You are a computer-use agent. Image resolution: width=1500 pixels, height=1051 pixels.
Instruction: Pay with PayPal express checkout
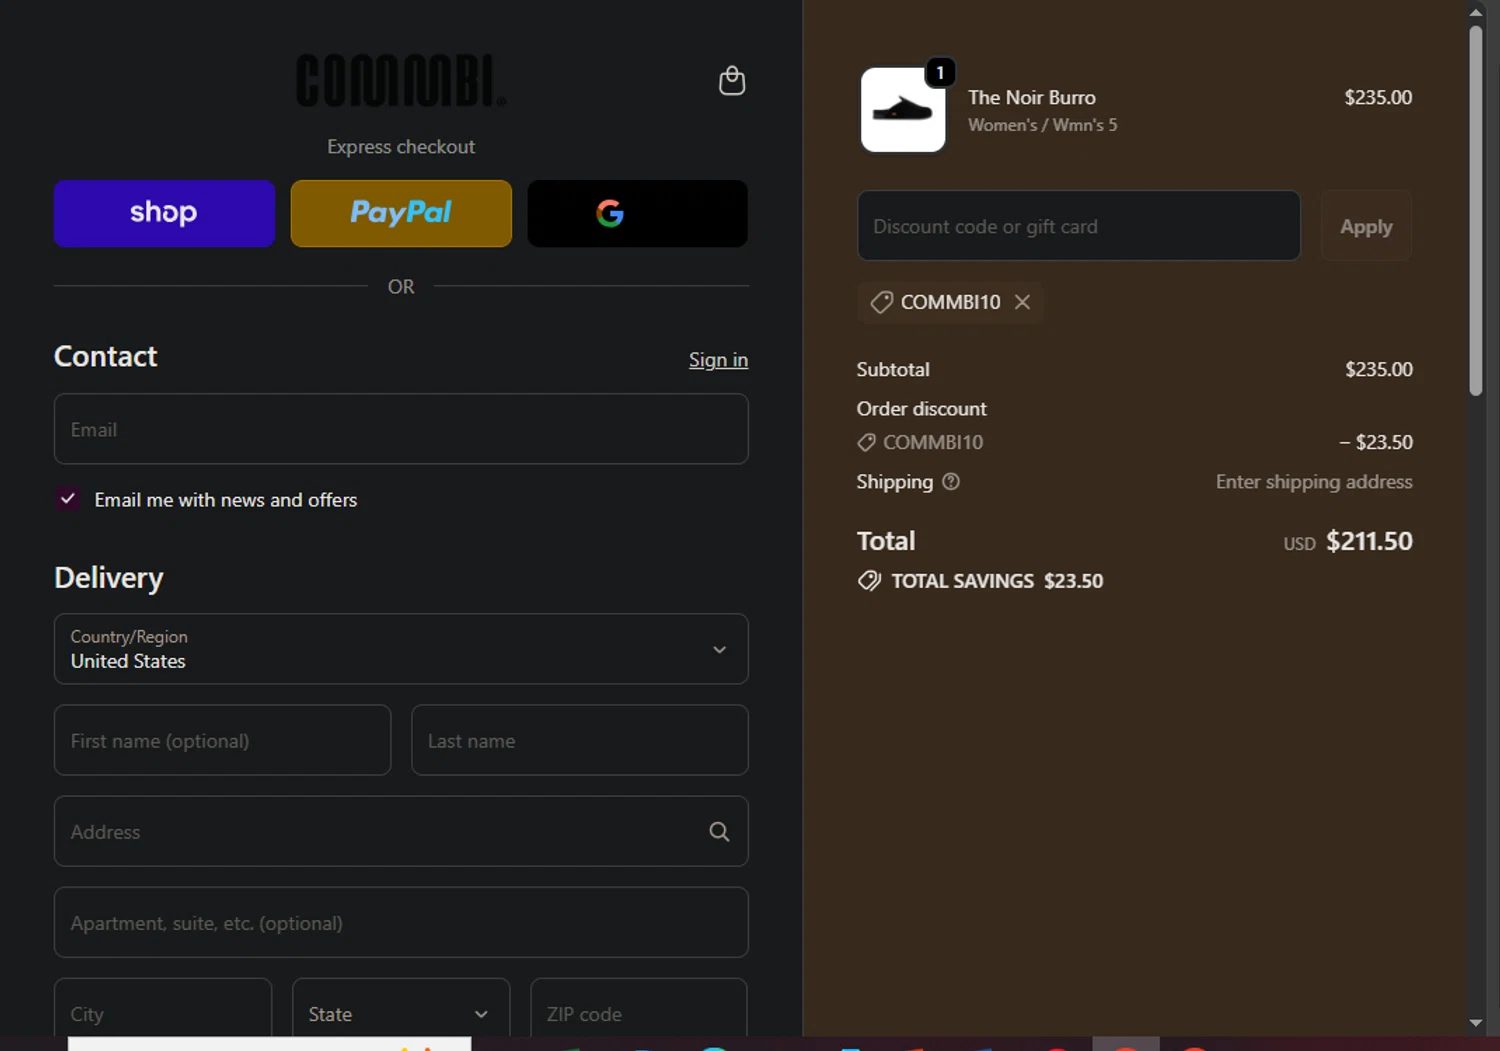click(401, 213)
